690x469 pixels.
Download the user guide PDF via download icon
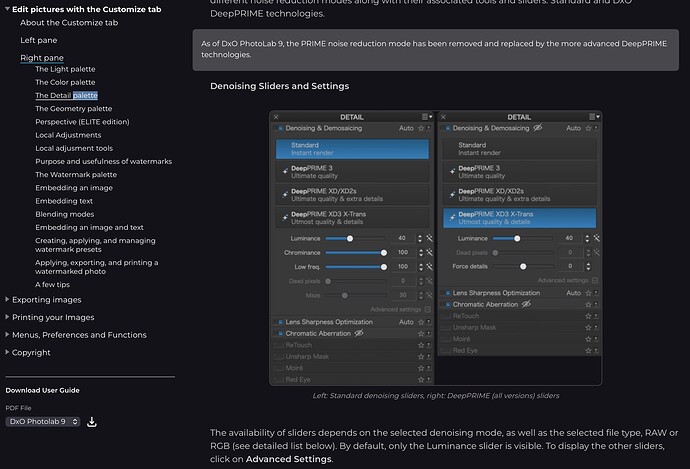tap(92, 422)
